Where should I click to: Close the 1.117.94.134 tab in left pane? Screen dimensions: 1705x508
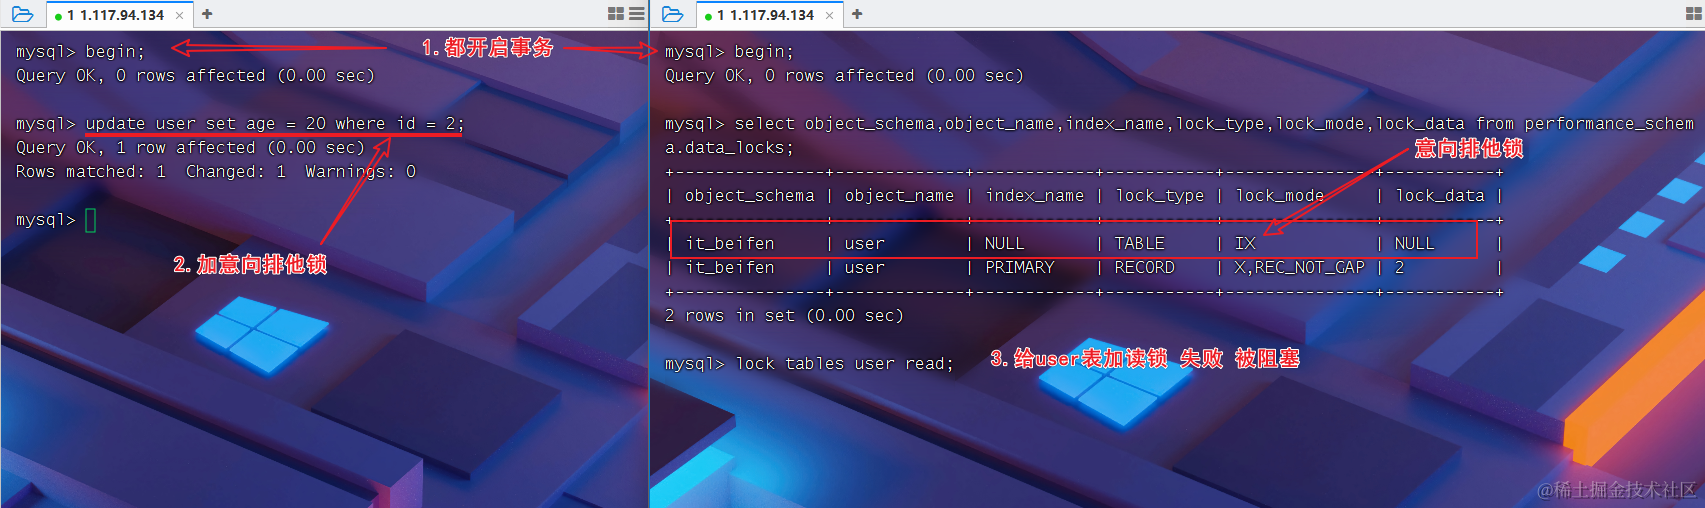coord(179,15)
